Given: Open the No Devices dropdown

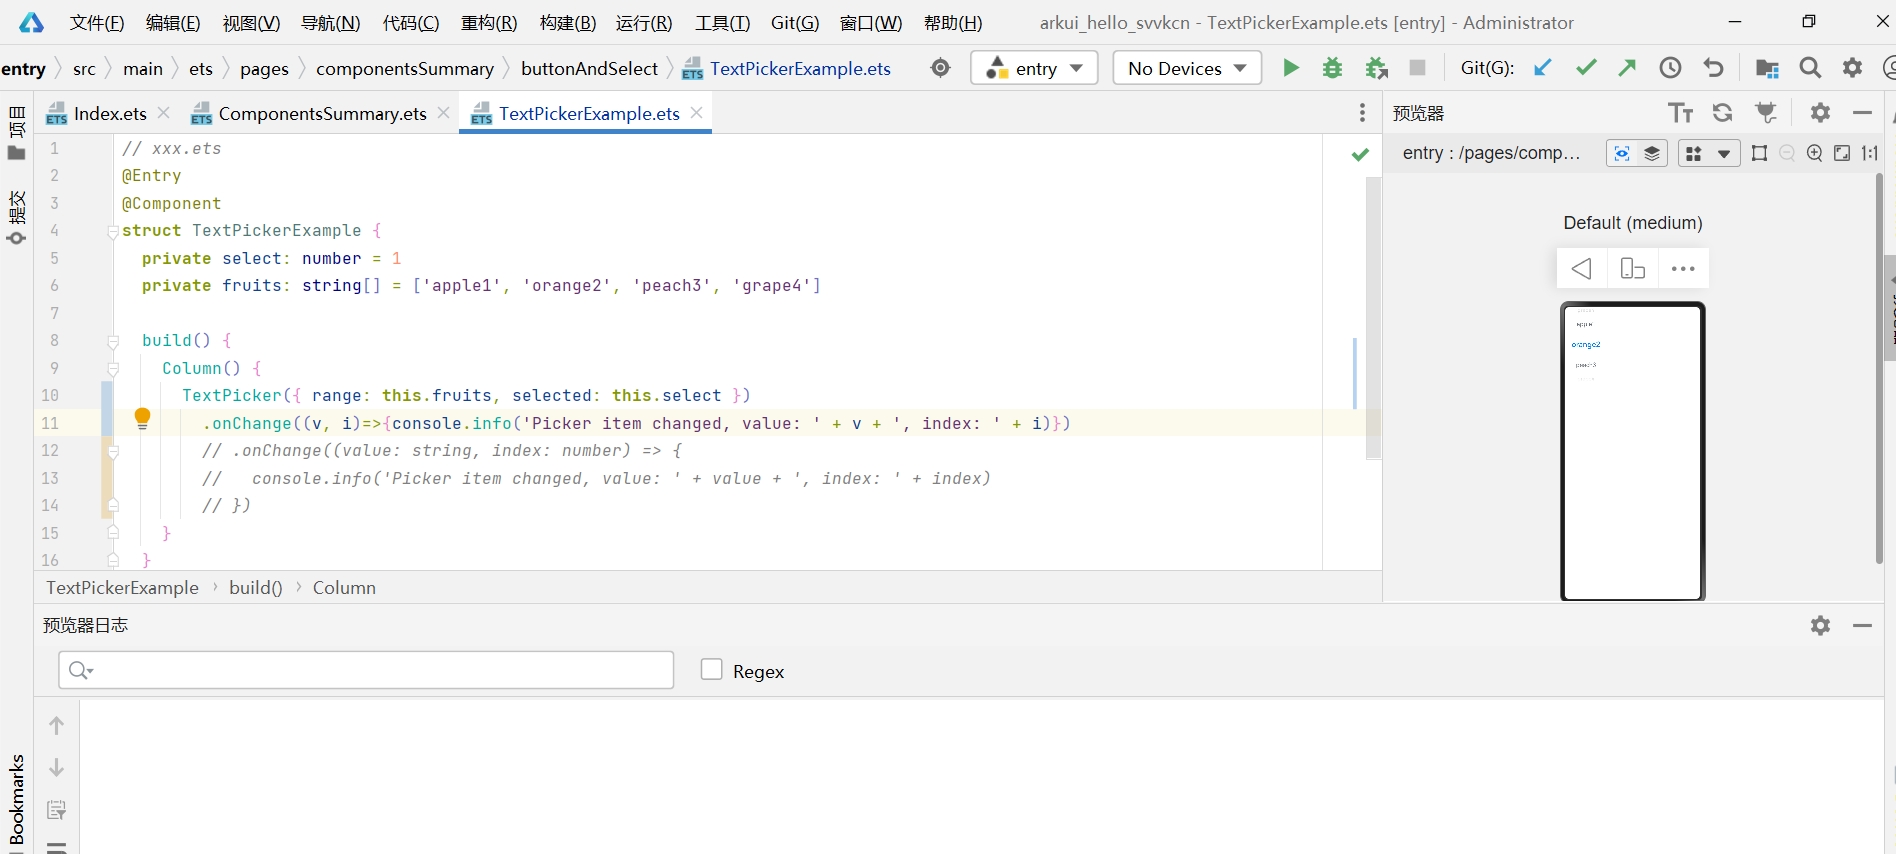Looking at the screenshot, I should coord(1187,68).
